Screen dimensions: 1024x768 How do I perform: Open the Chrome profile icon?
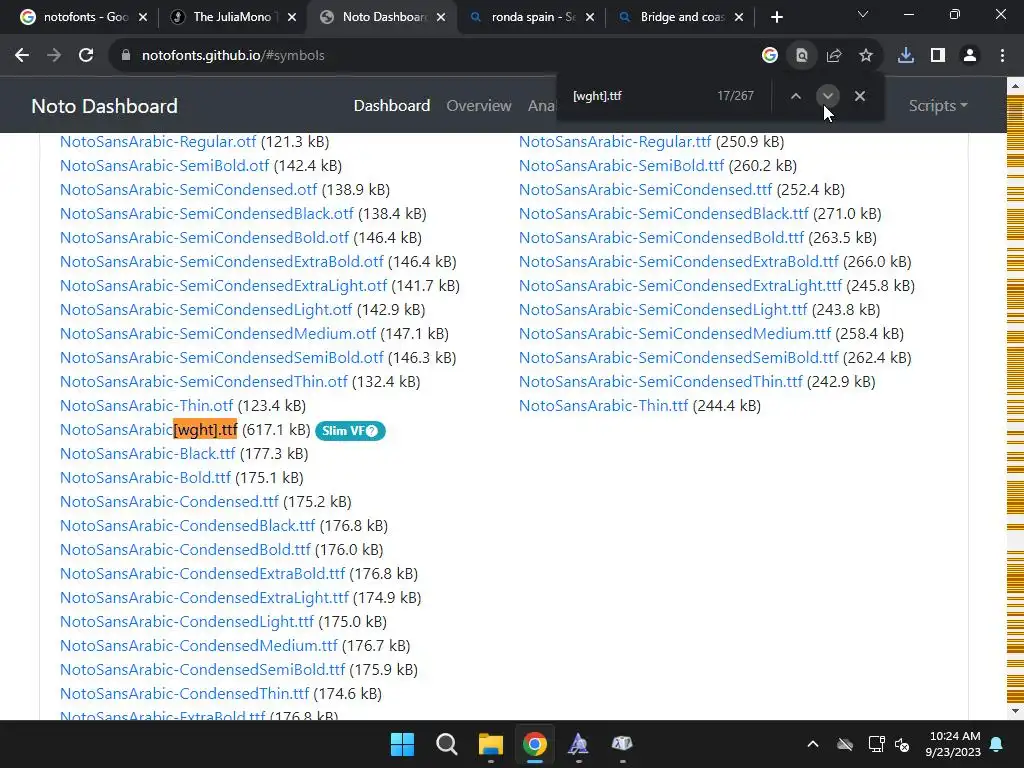point(970,56)
